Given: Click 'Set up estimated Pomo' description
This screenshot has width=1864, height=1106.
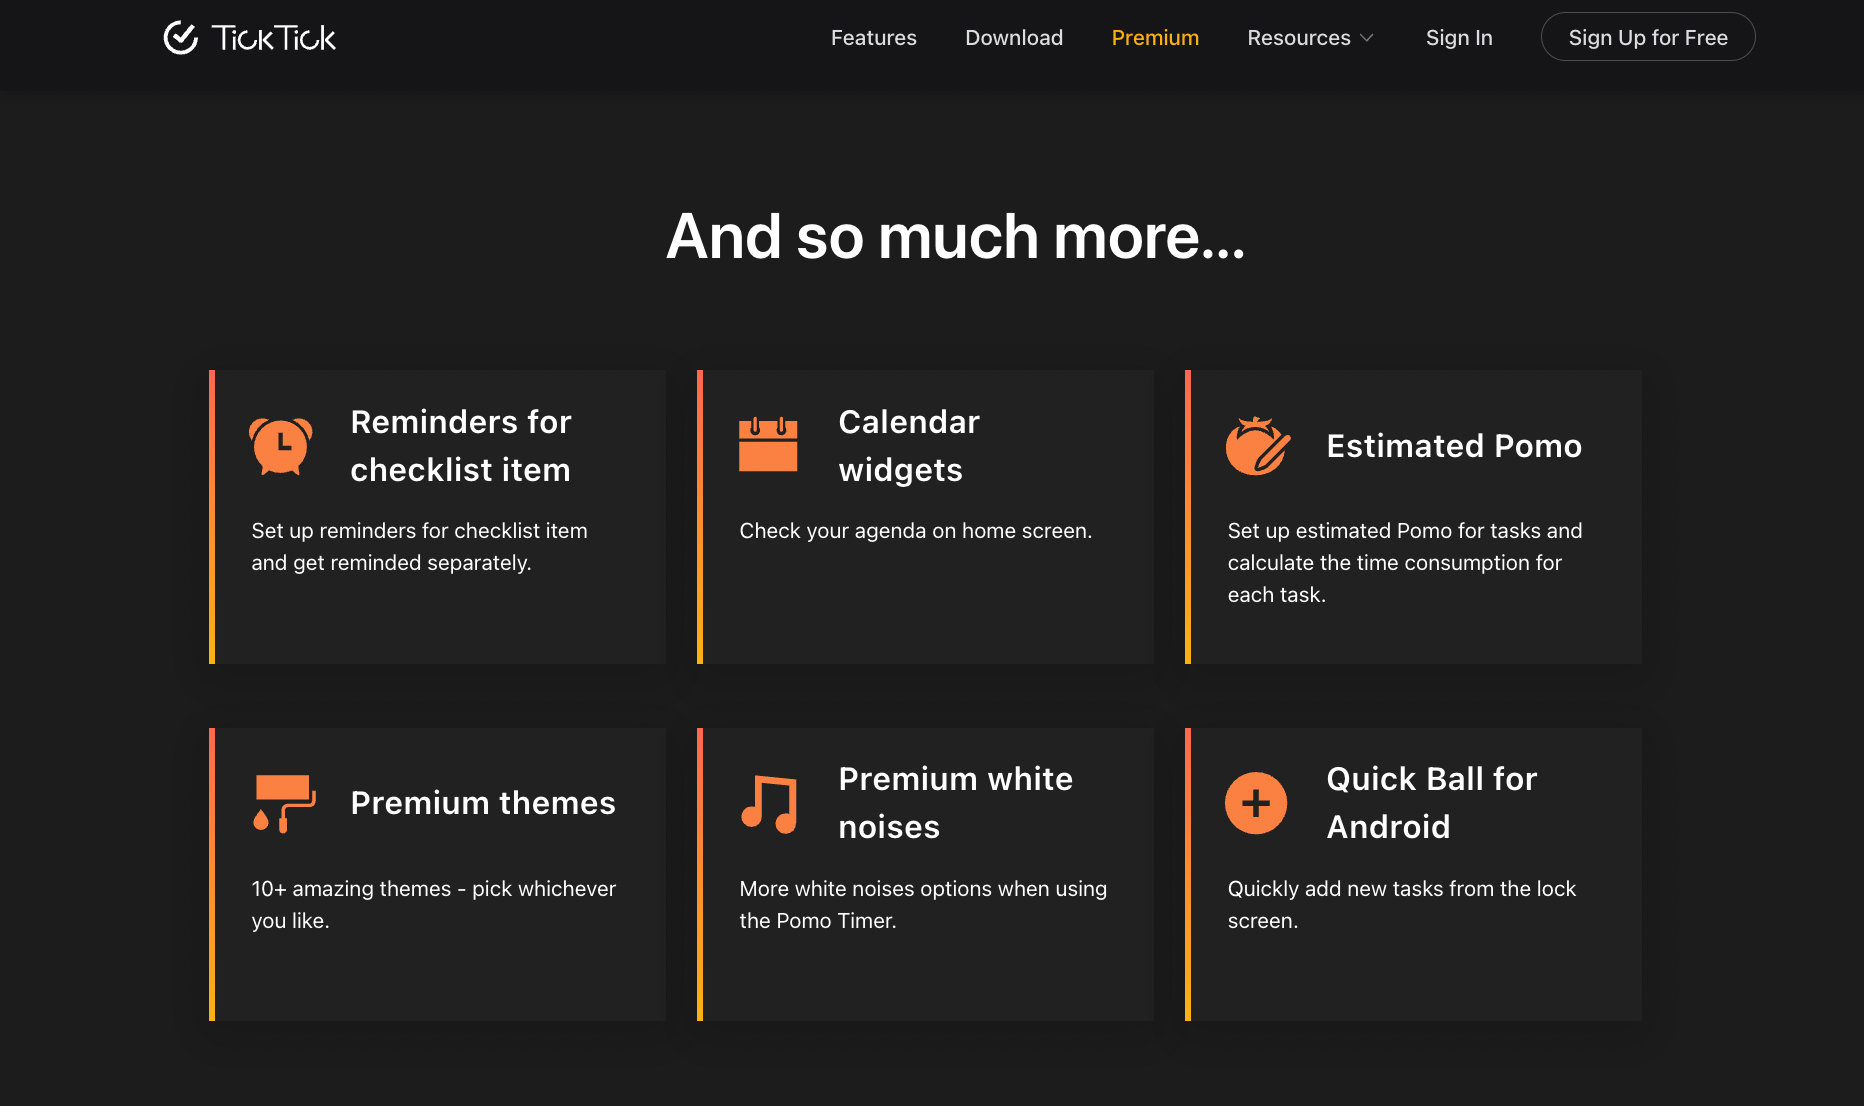Looking at the screenshot, I should pyautogui.click(x=1405, y=563).
